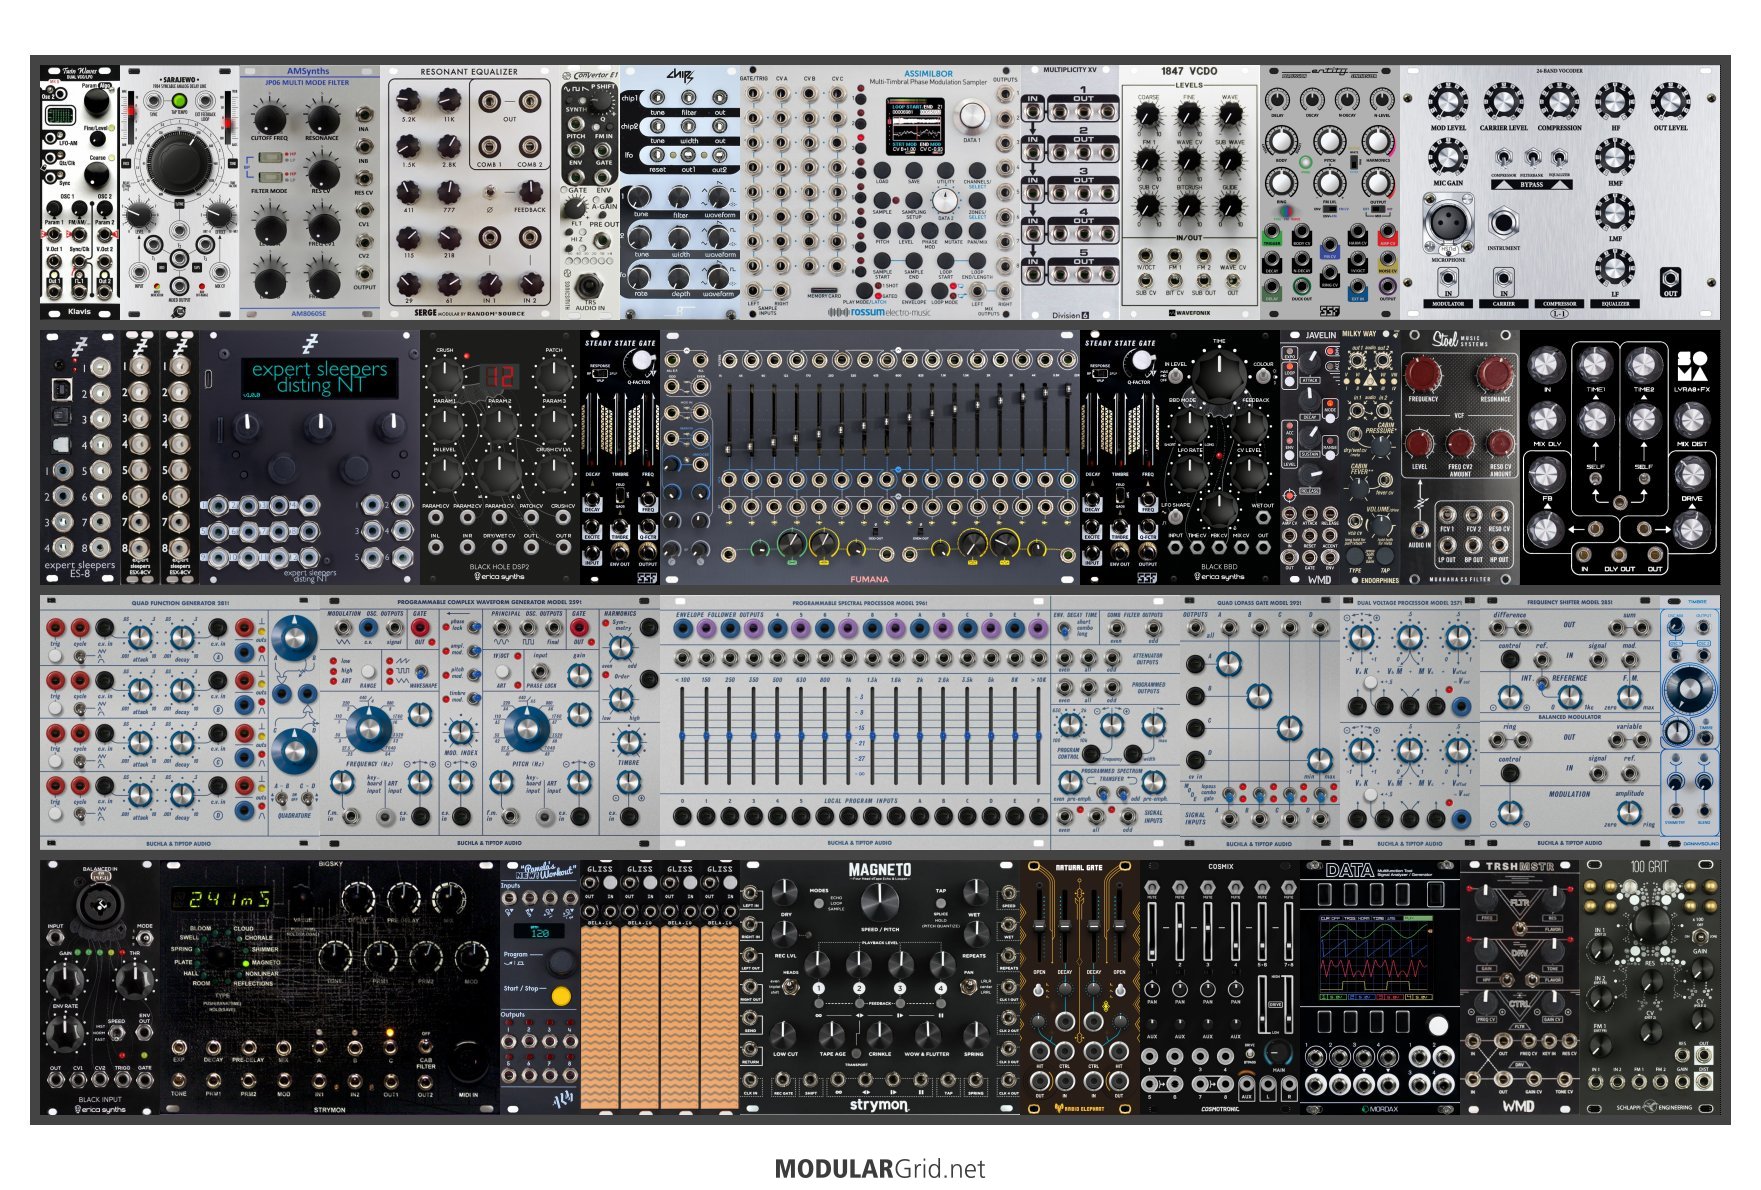Turn the MOD LEVEL knob on the vocoder
This screenshot has width=1761, height=1190.
pyautogui.click(x=1448, y=102)
